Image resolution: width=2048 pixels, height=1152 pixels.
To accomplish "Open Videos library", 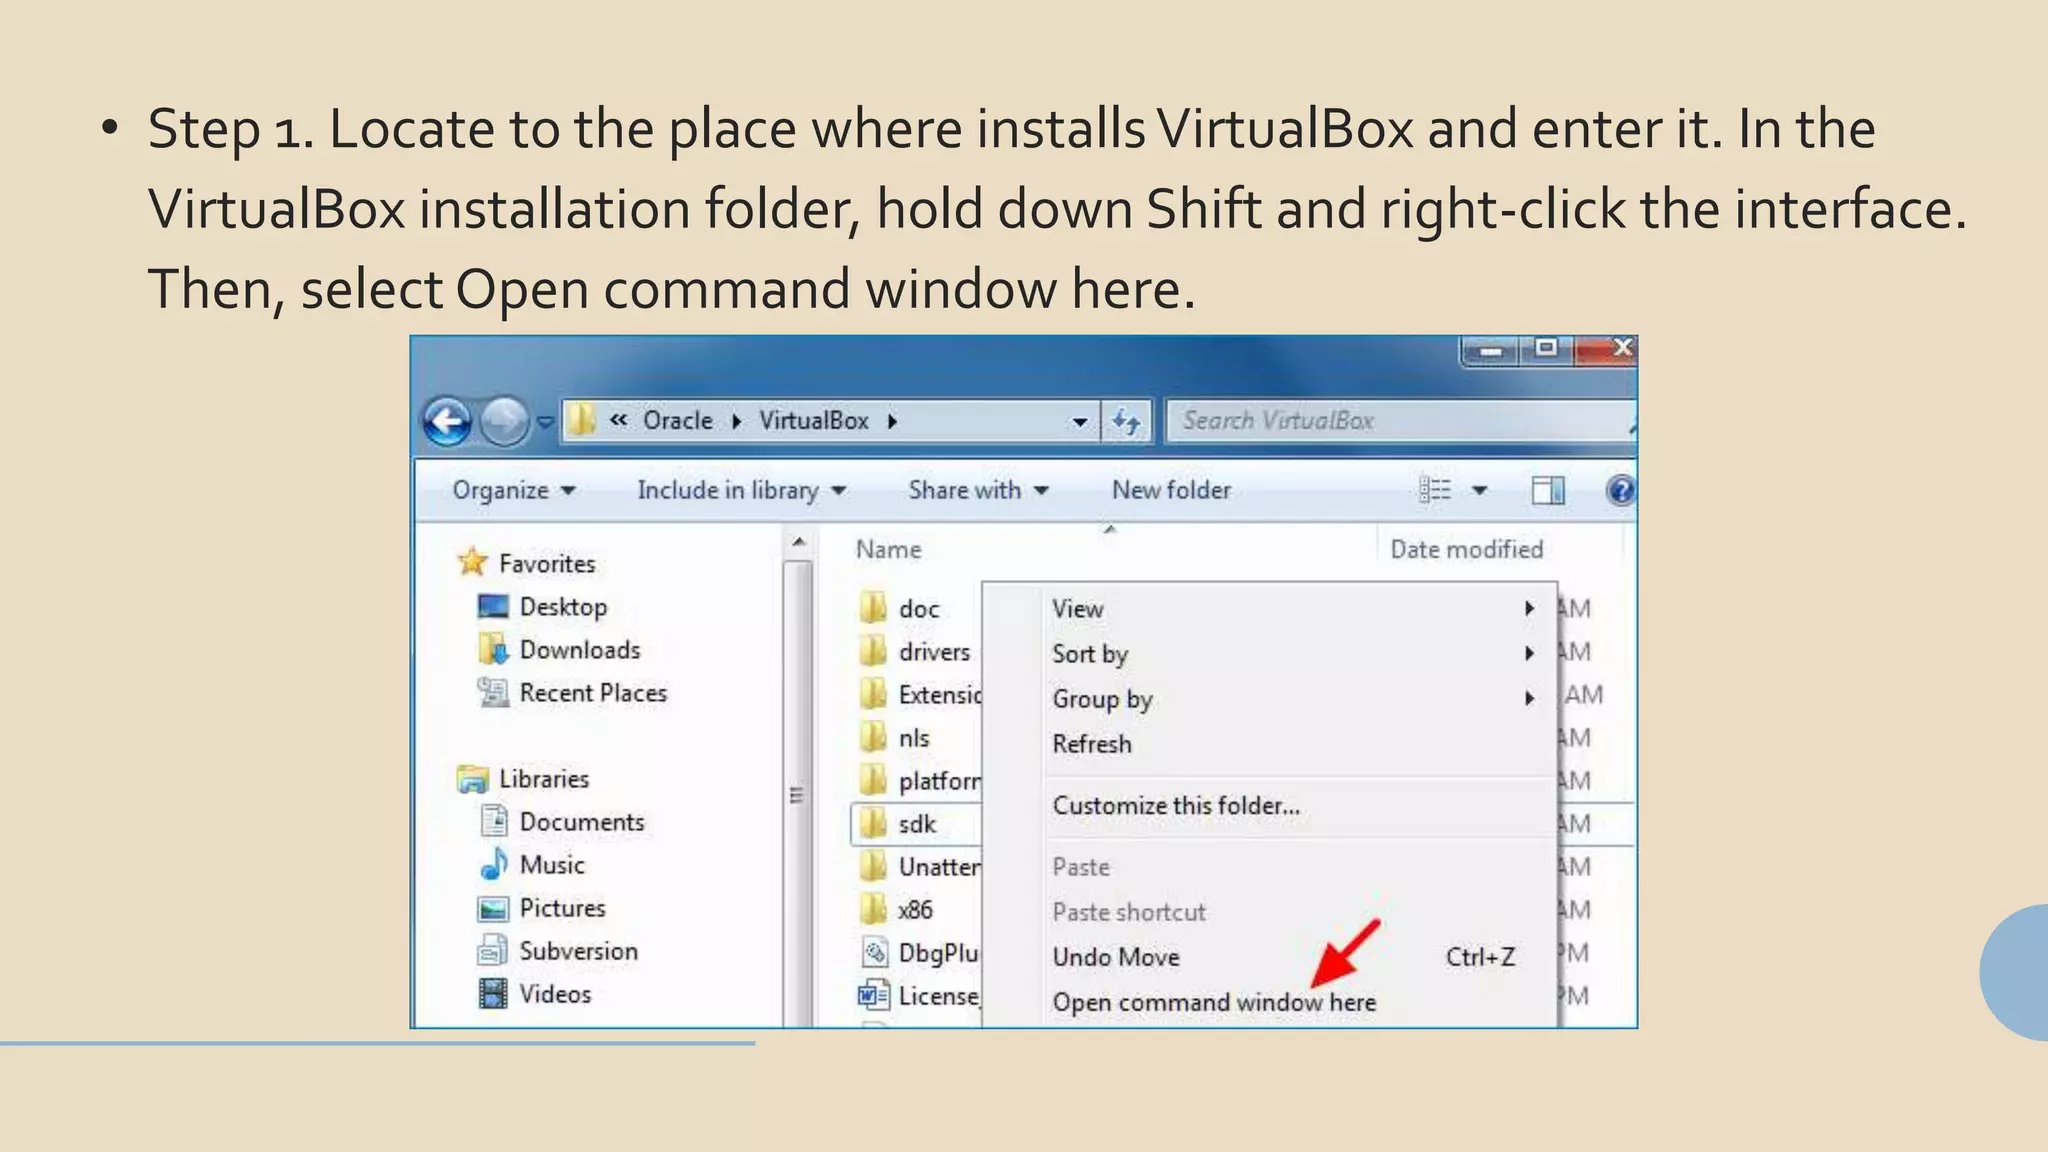I will (555, 994).
